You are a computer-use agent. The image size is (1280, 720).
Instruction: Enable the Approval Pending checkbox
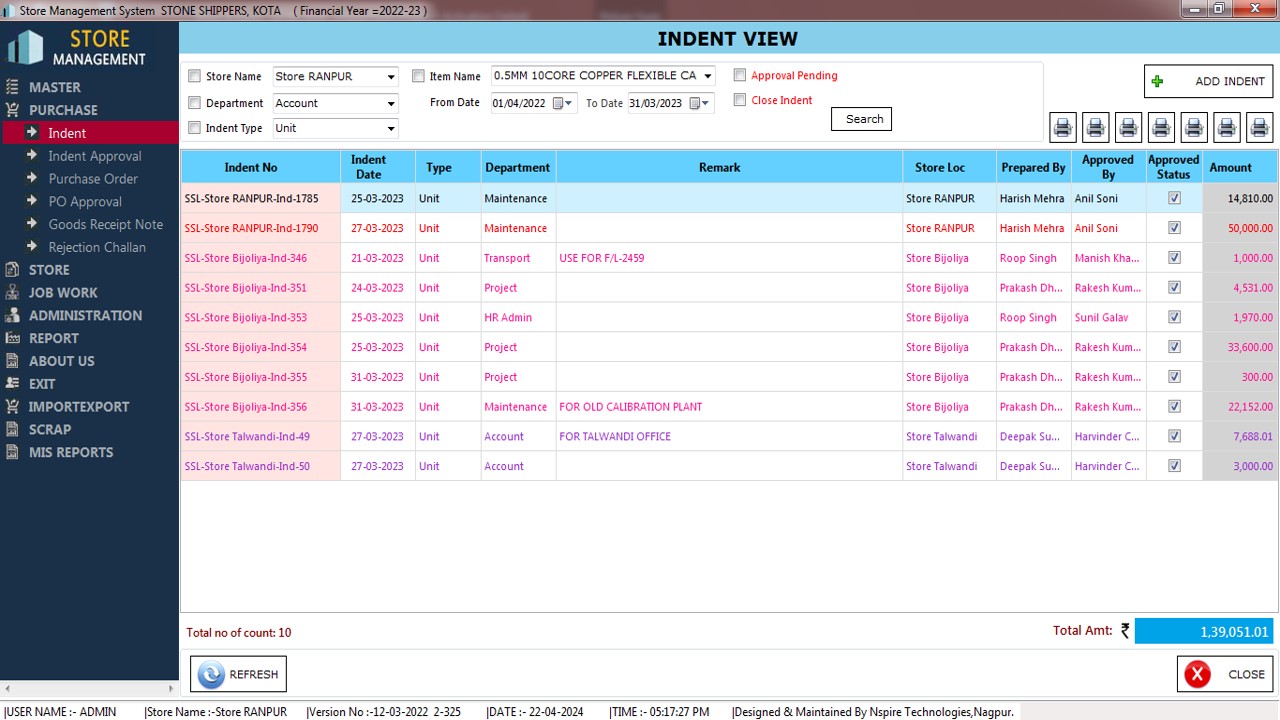point(740,75)
